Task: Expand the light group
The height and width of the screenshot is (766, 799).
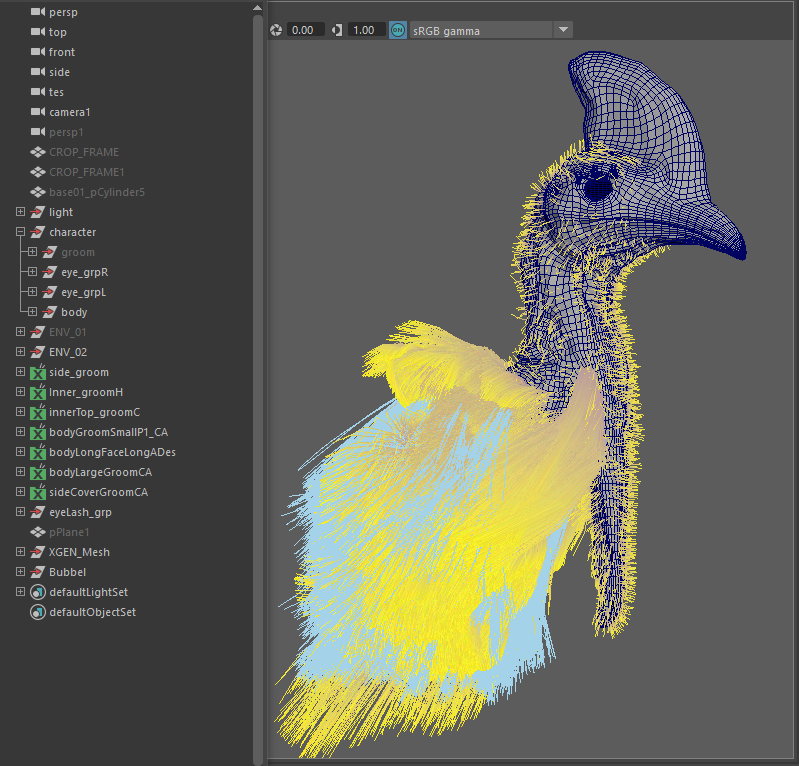Action: (x=20, y=212)
